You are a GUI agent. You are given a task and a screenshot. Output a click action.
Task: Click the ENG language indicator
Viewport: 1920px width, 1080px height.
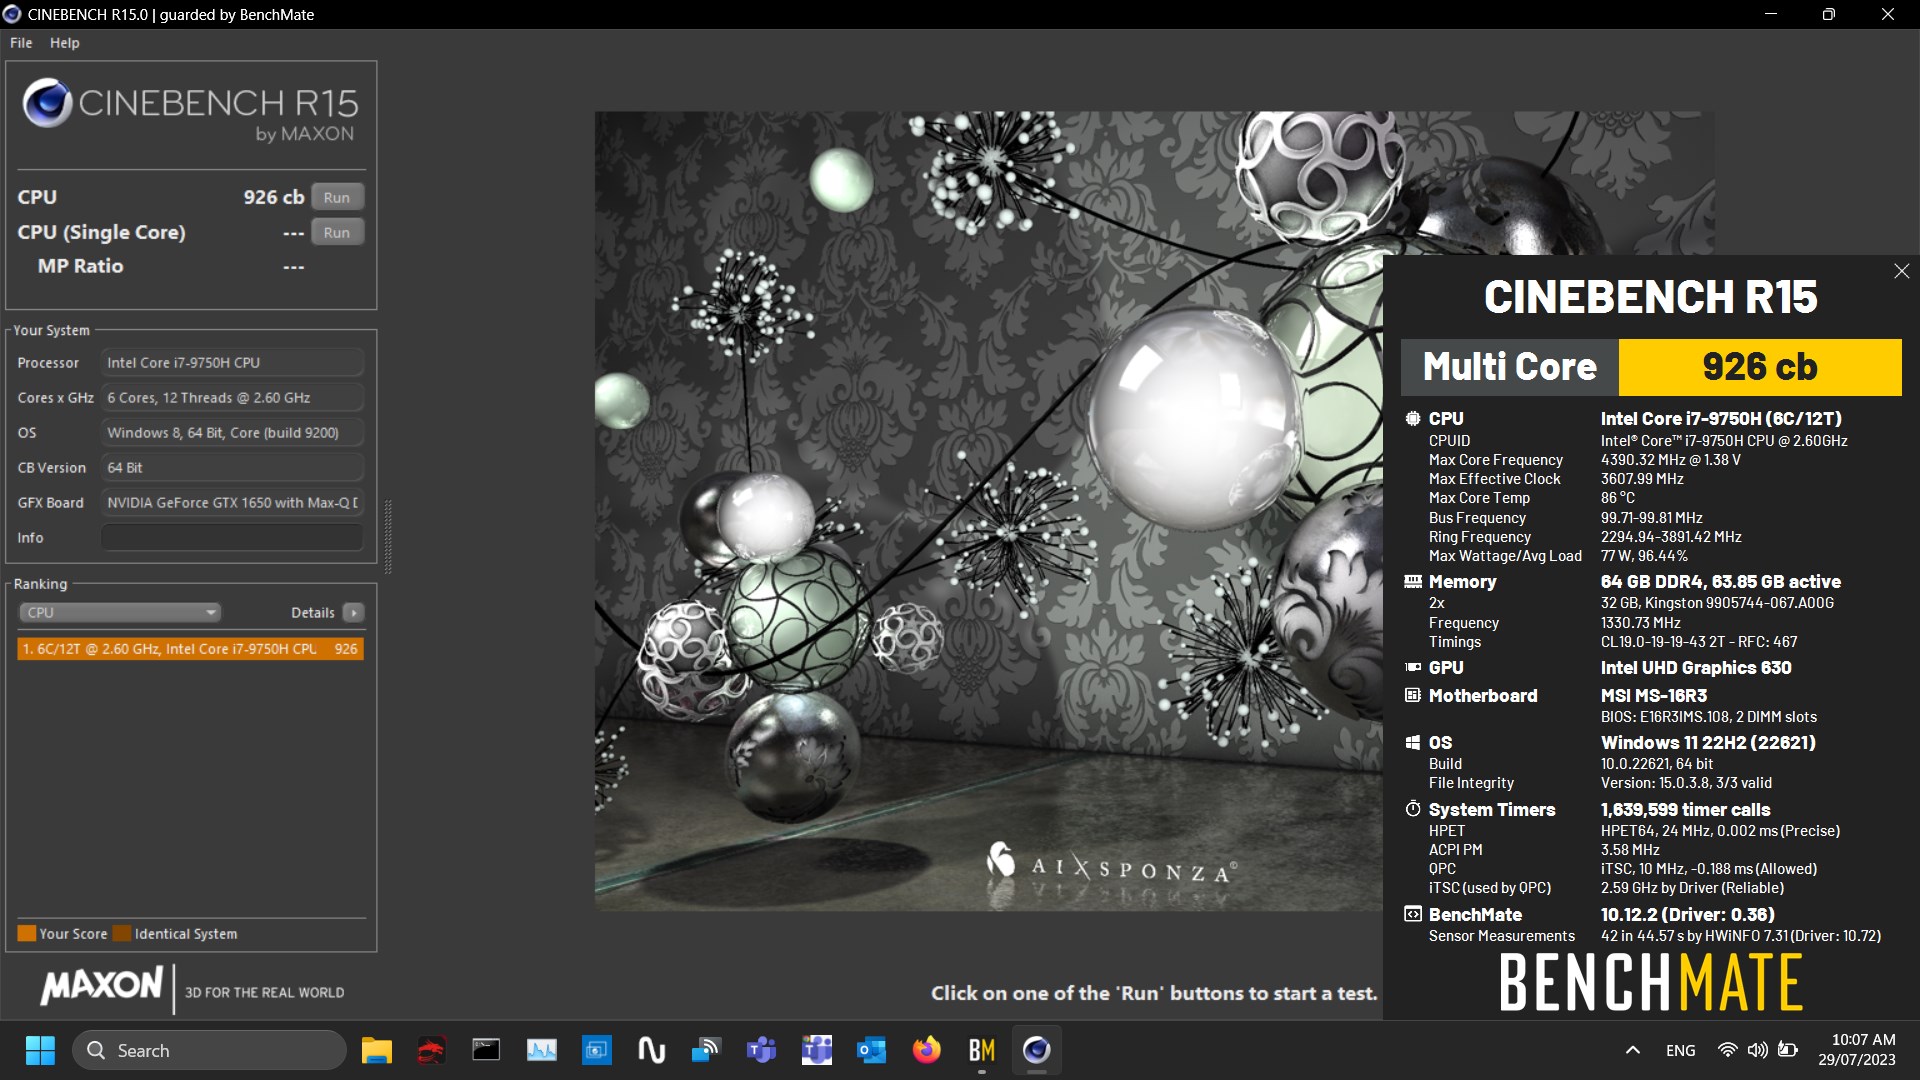tap(1680, 1050)
